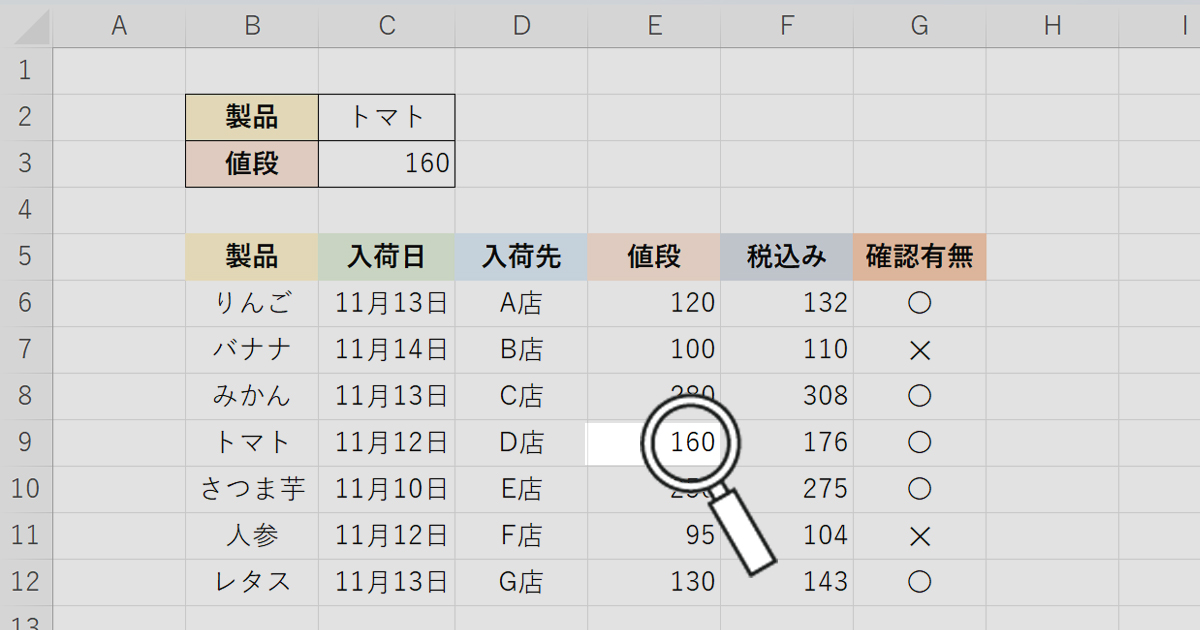1200x630 pixels.
Task: Select the row 9 header
Action: (25, 442)
